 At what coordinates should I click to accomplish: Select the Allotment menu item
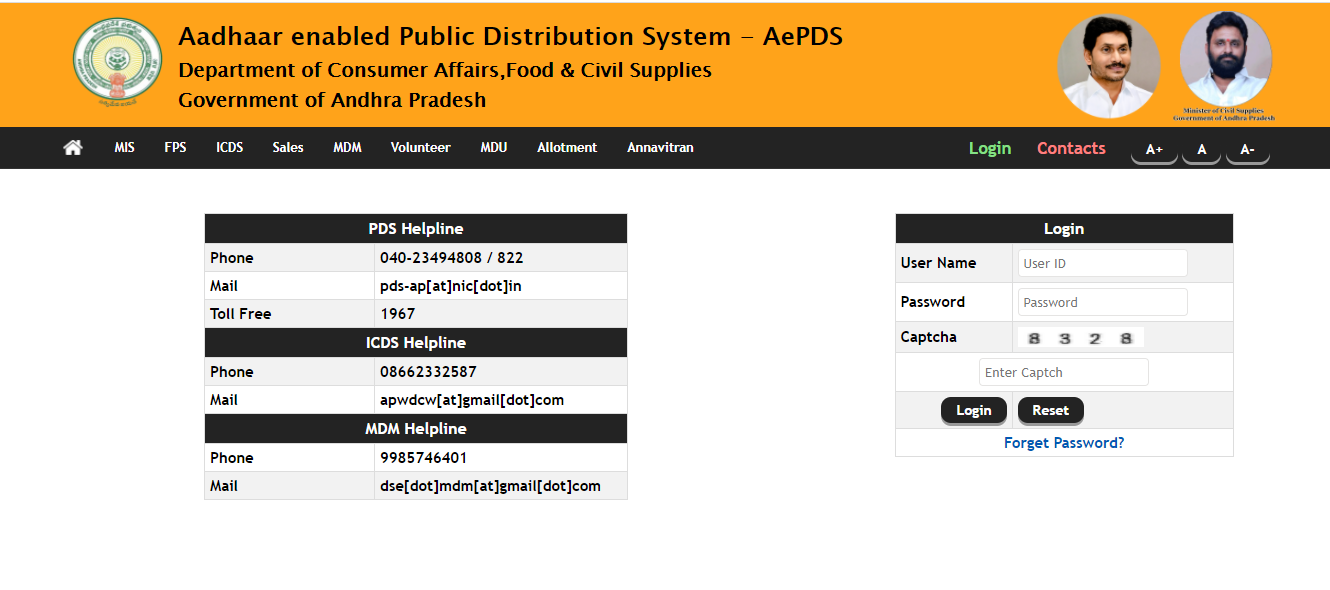point(567,148)
